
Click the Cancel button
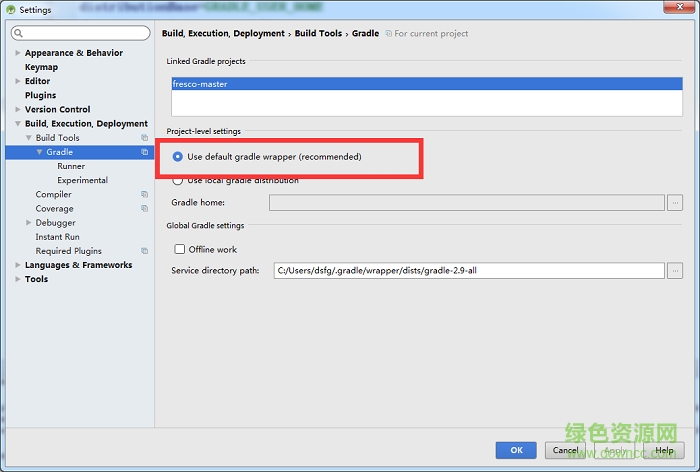point(565,450)
